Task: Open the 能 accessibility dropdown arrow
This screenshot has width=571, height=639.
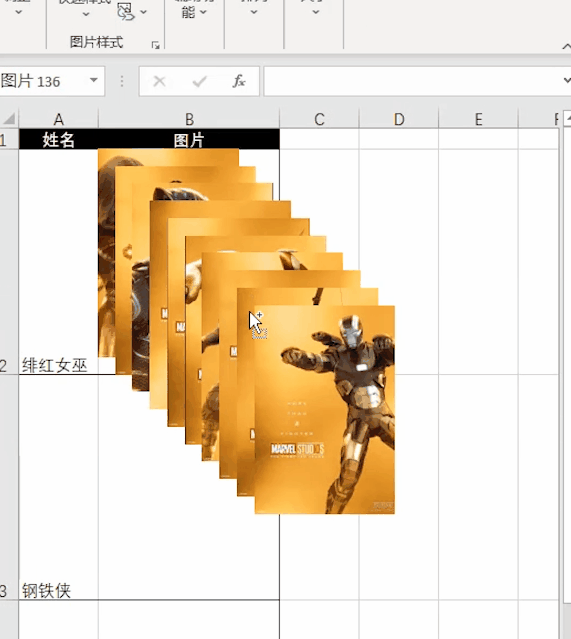Action: pos(203,12)
